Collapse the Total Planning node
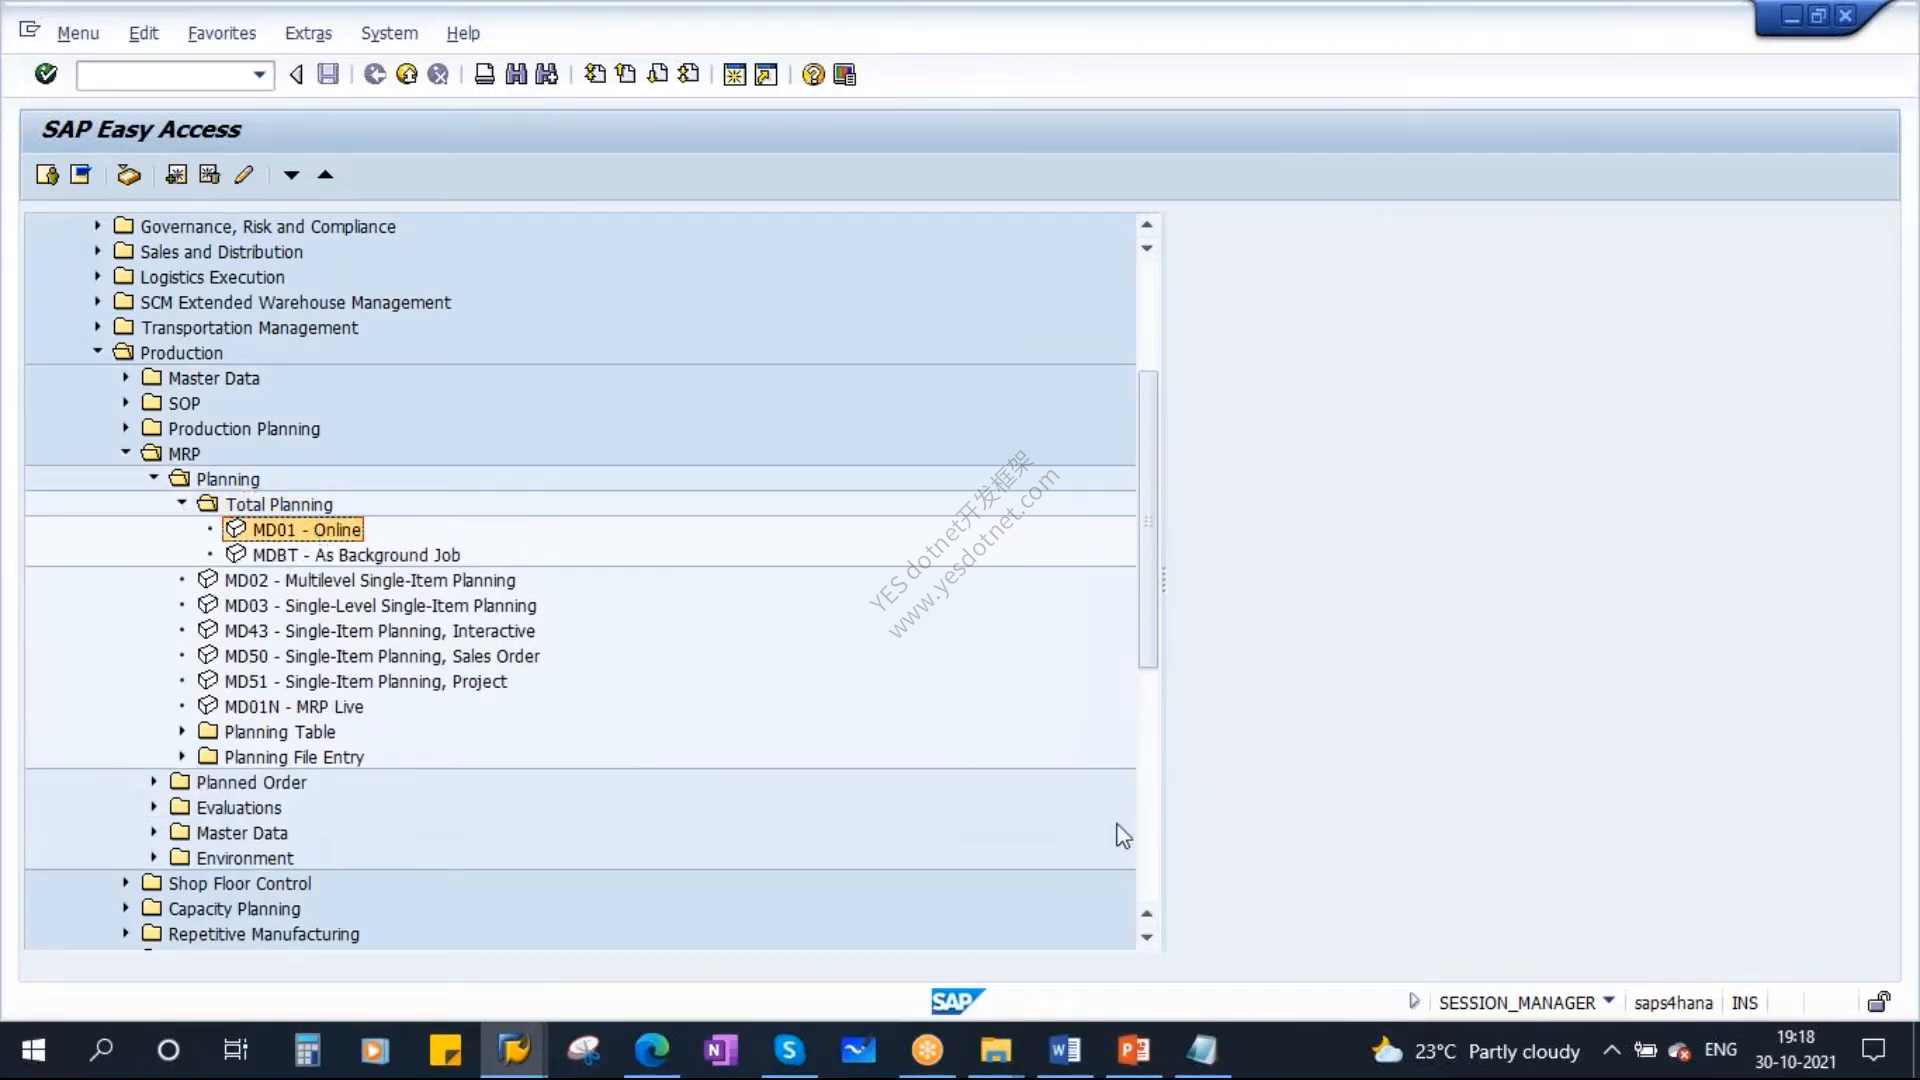 coord(182,503)
